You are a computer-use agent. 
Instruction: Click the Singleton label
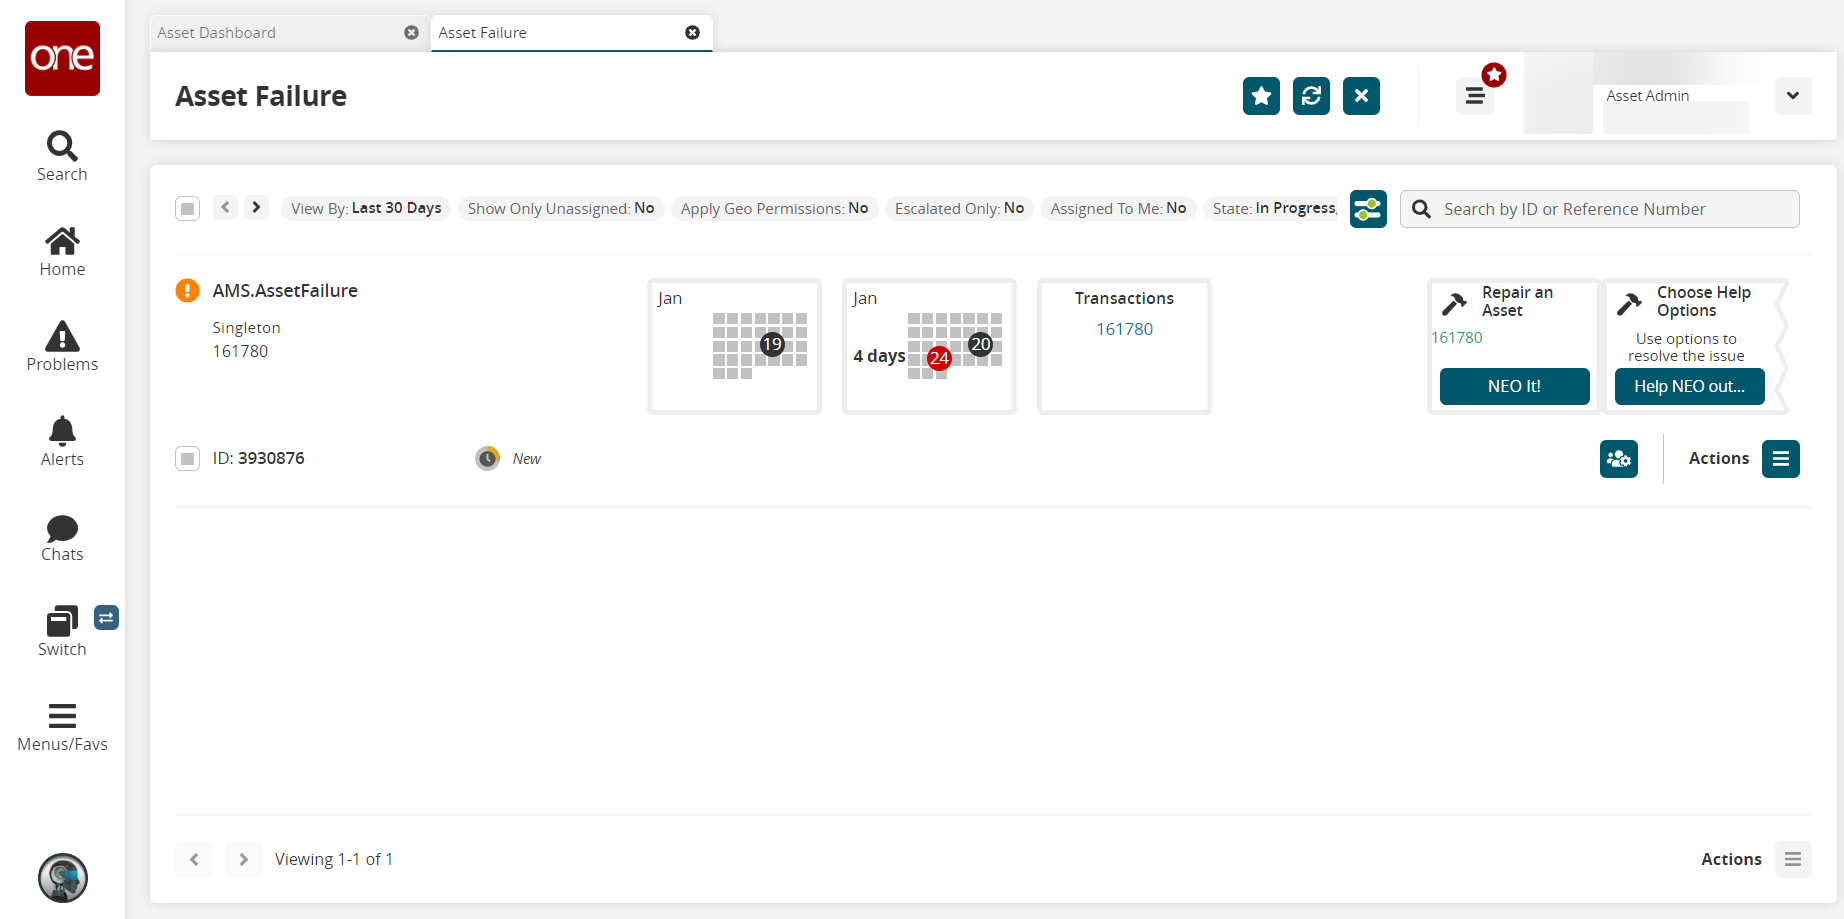[246, 328]
